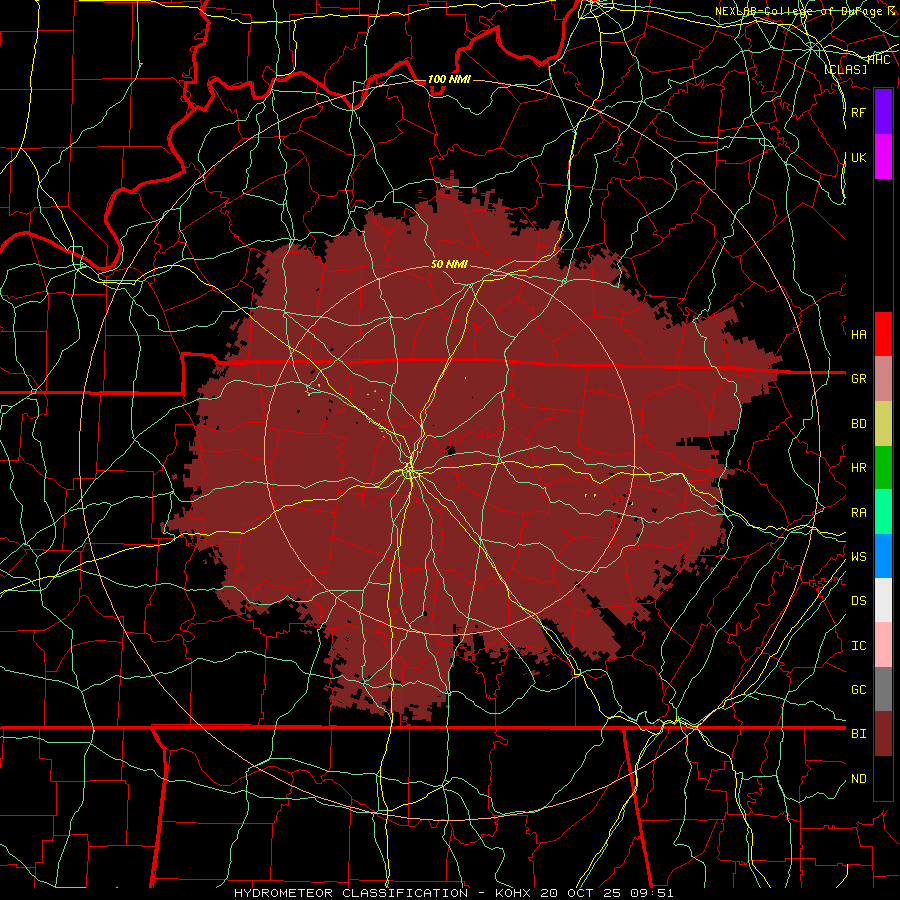
Task: Click the ND black legend swatch
Action: click(x=883, y=778)
